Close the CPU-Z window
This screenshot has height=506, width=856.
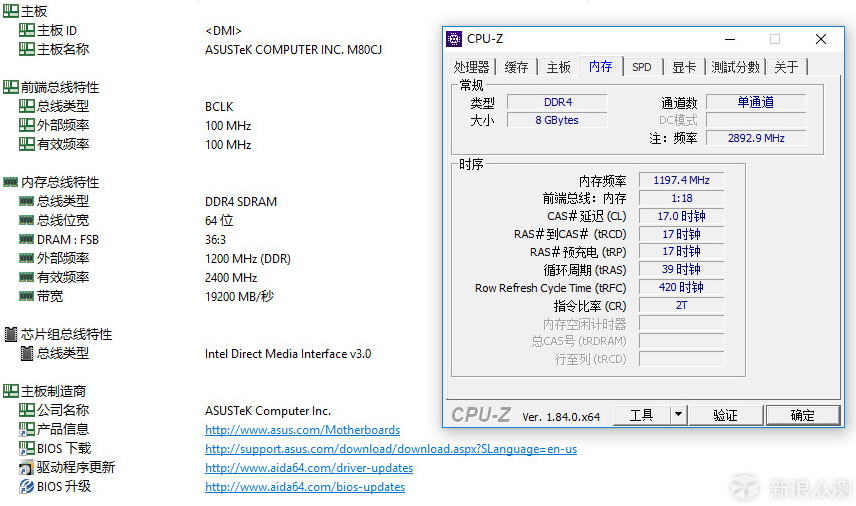[x=821, y=39]
